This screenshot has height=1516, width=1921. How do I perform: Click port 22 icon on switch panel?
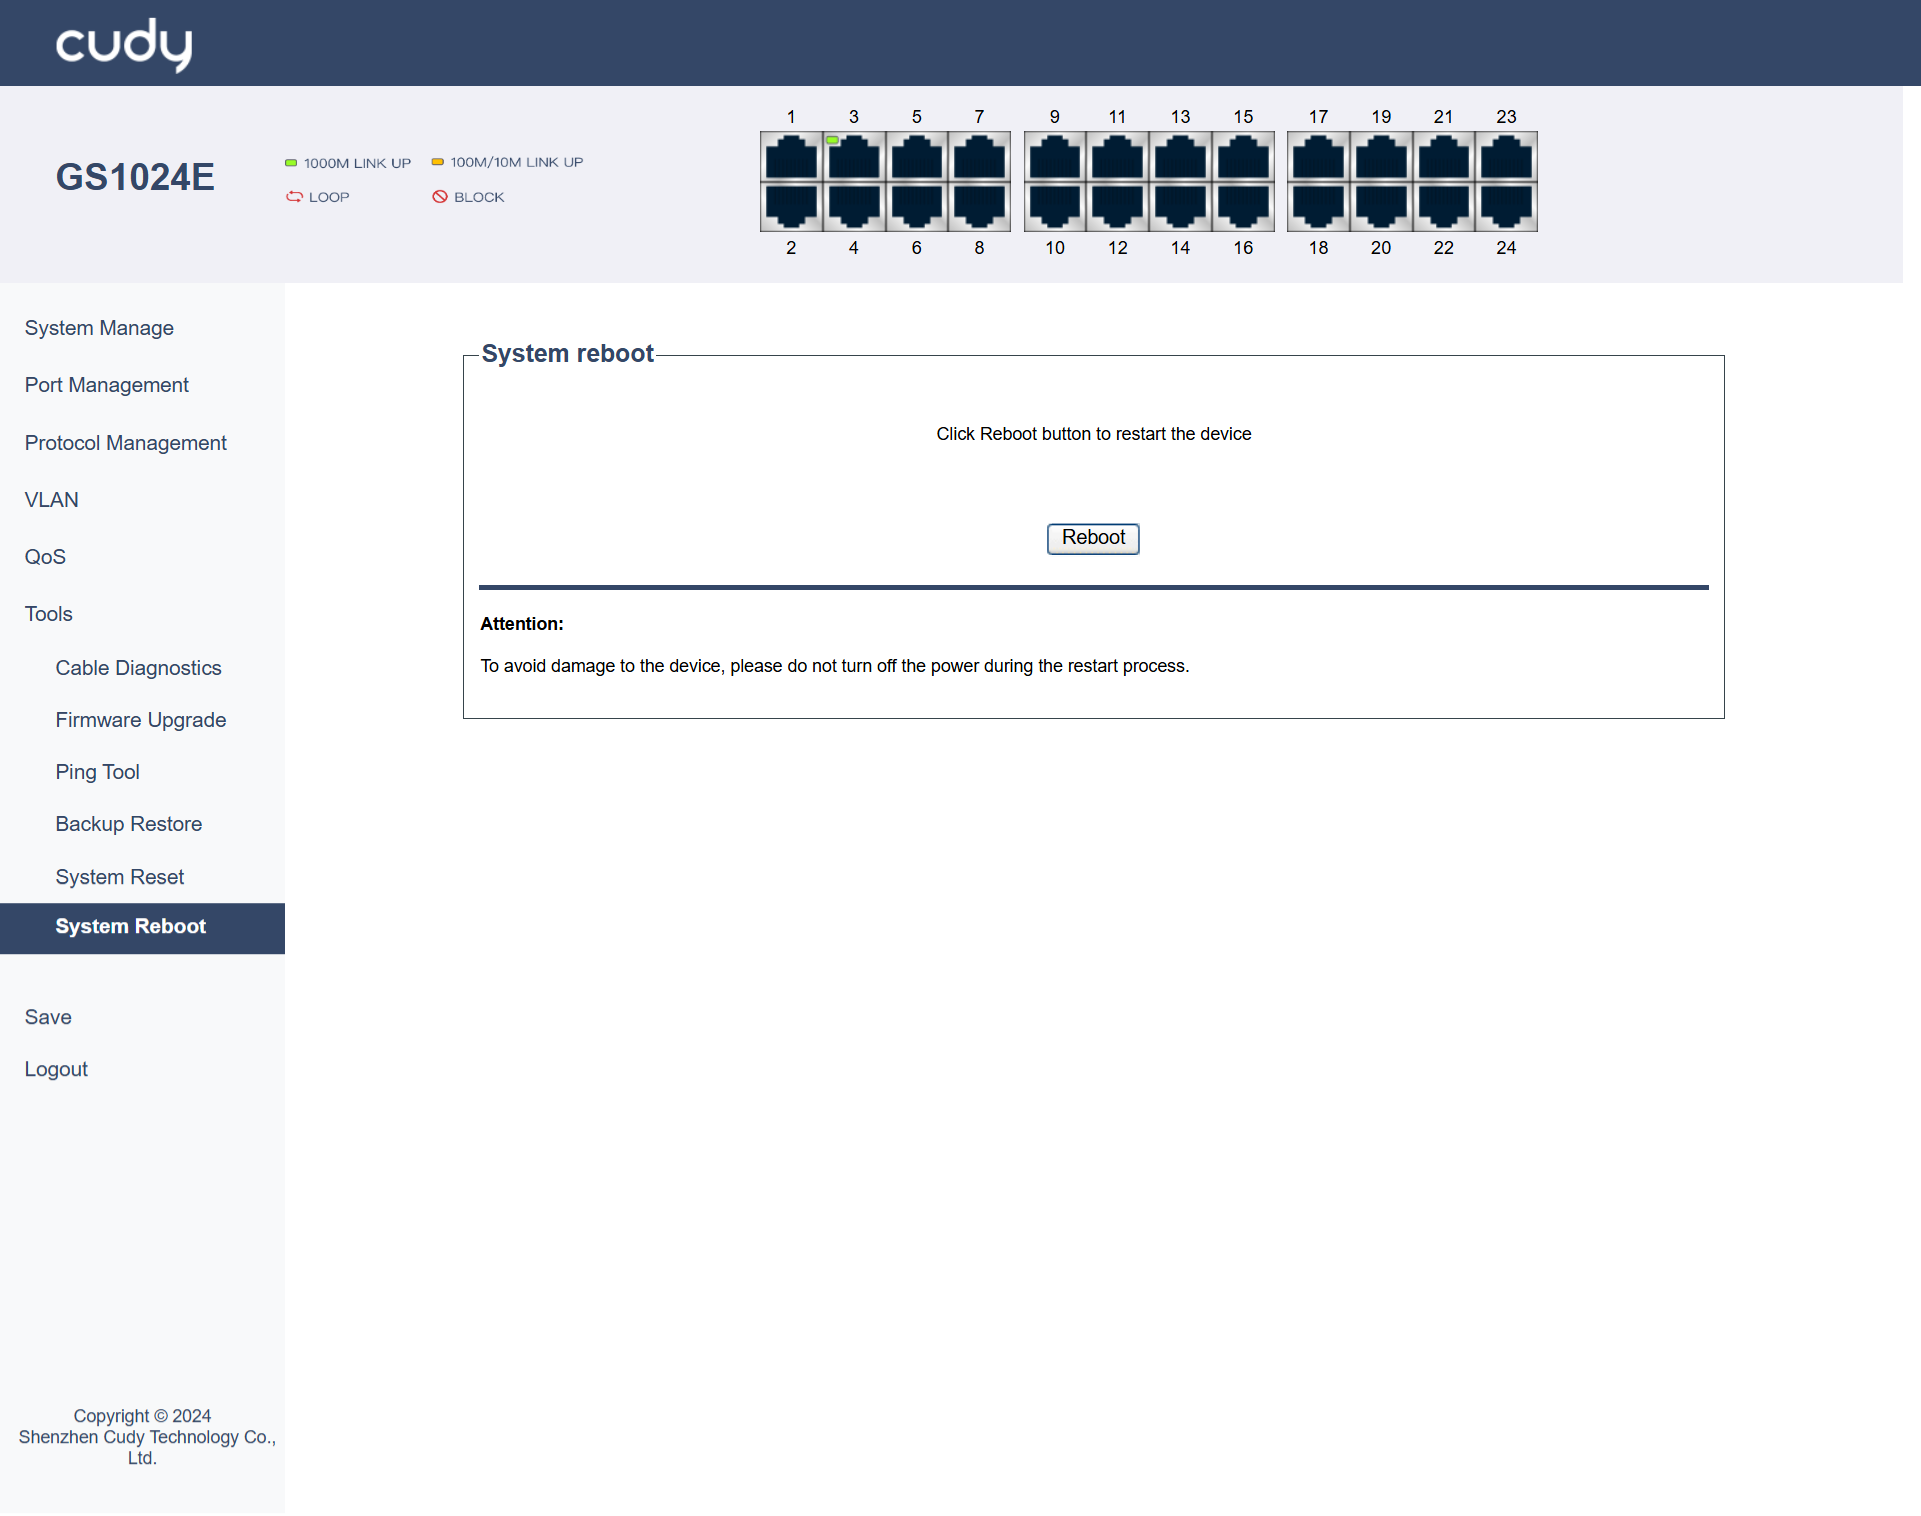point(1444,206)
